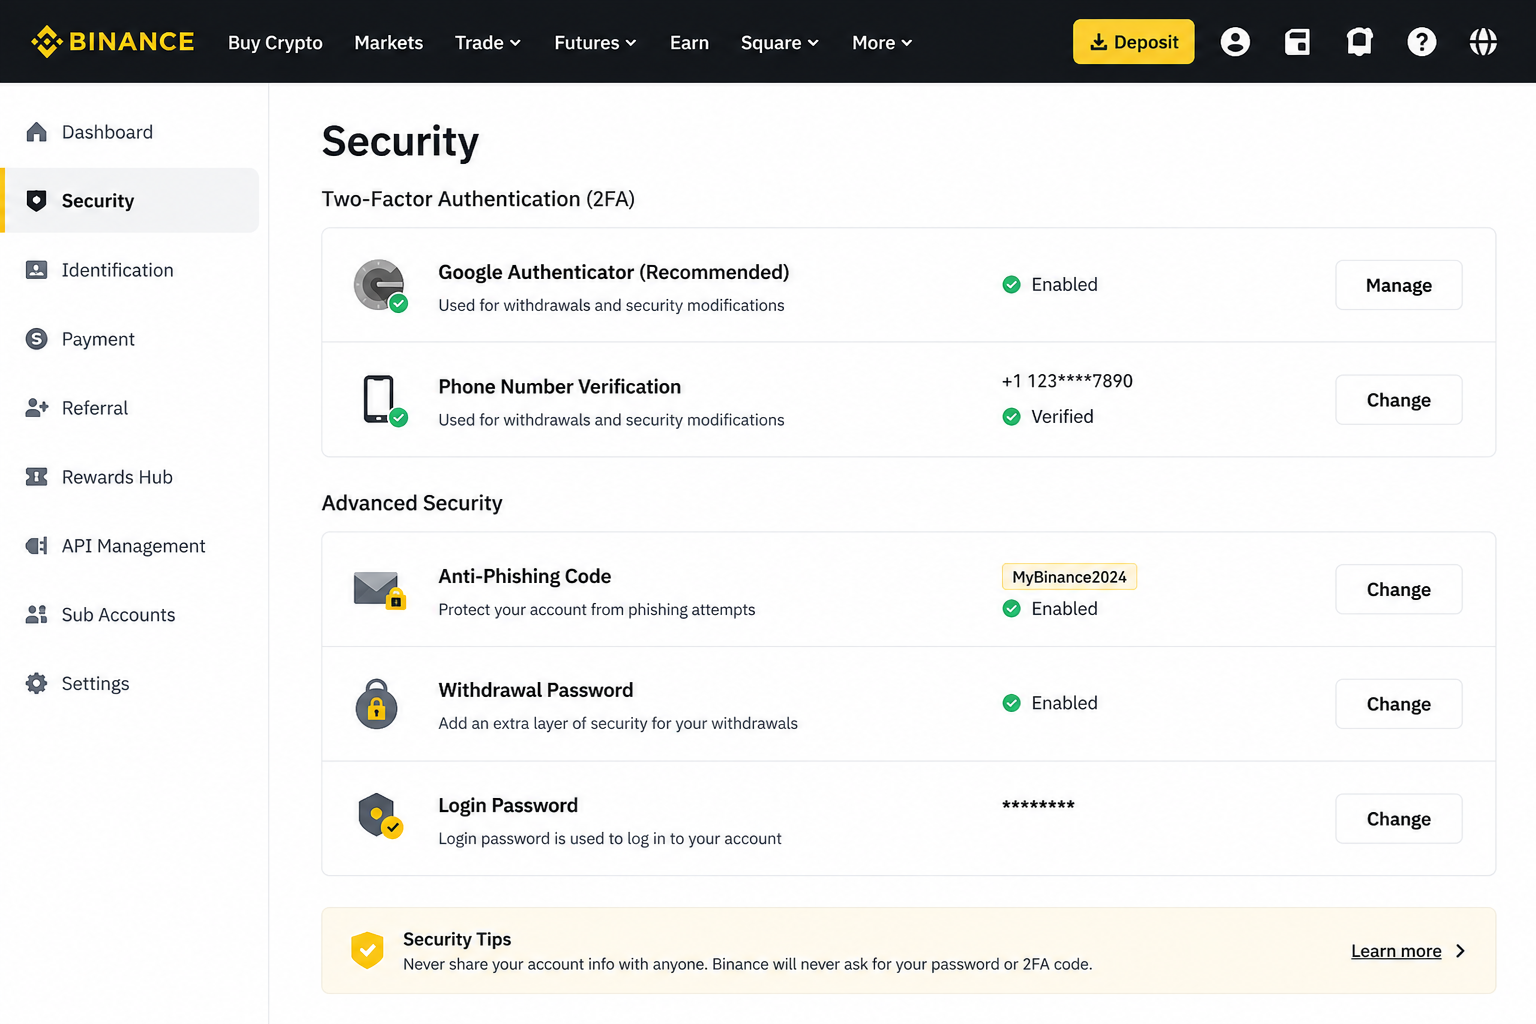Viewport: 1536px width, 1024px height.
Task: Expand the More dropdown menu
Action: point(882,42)
